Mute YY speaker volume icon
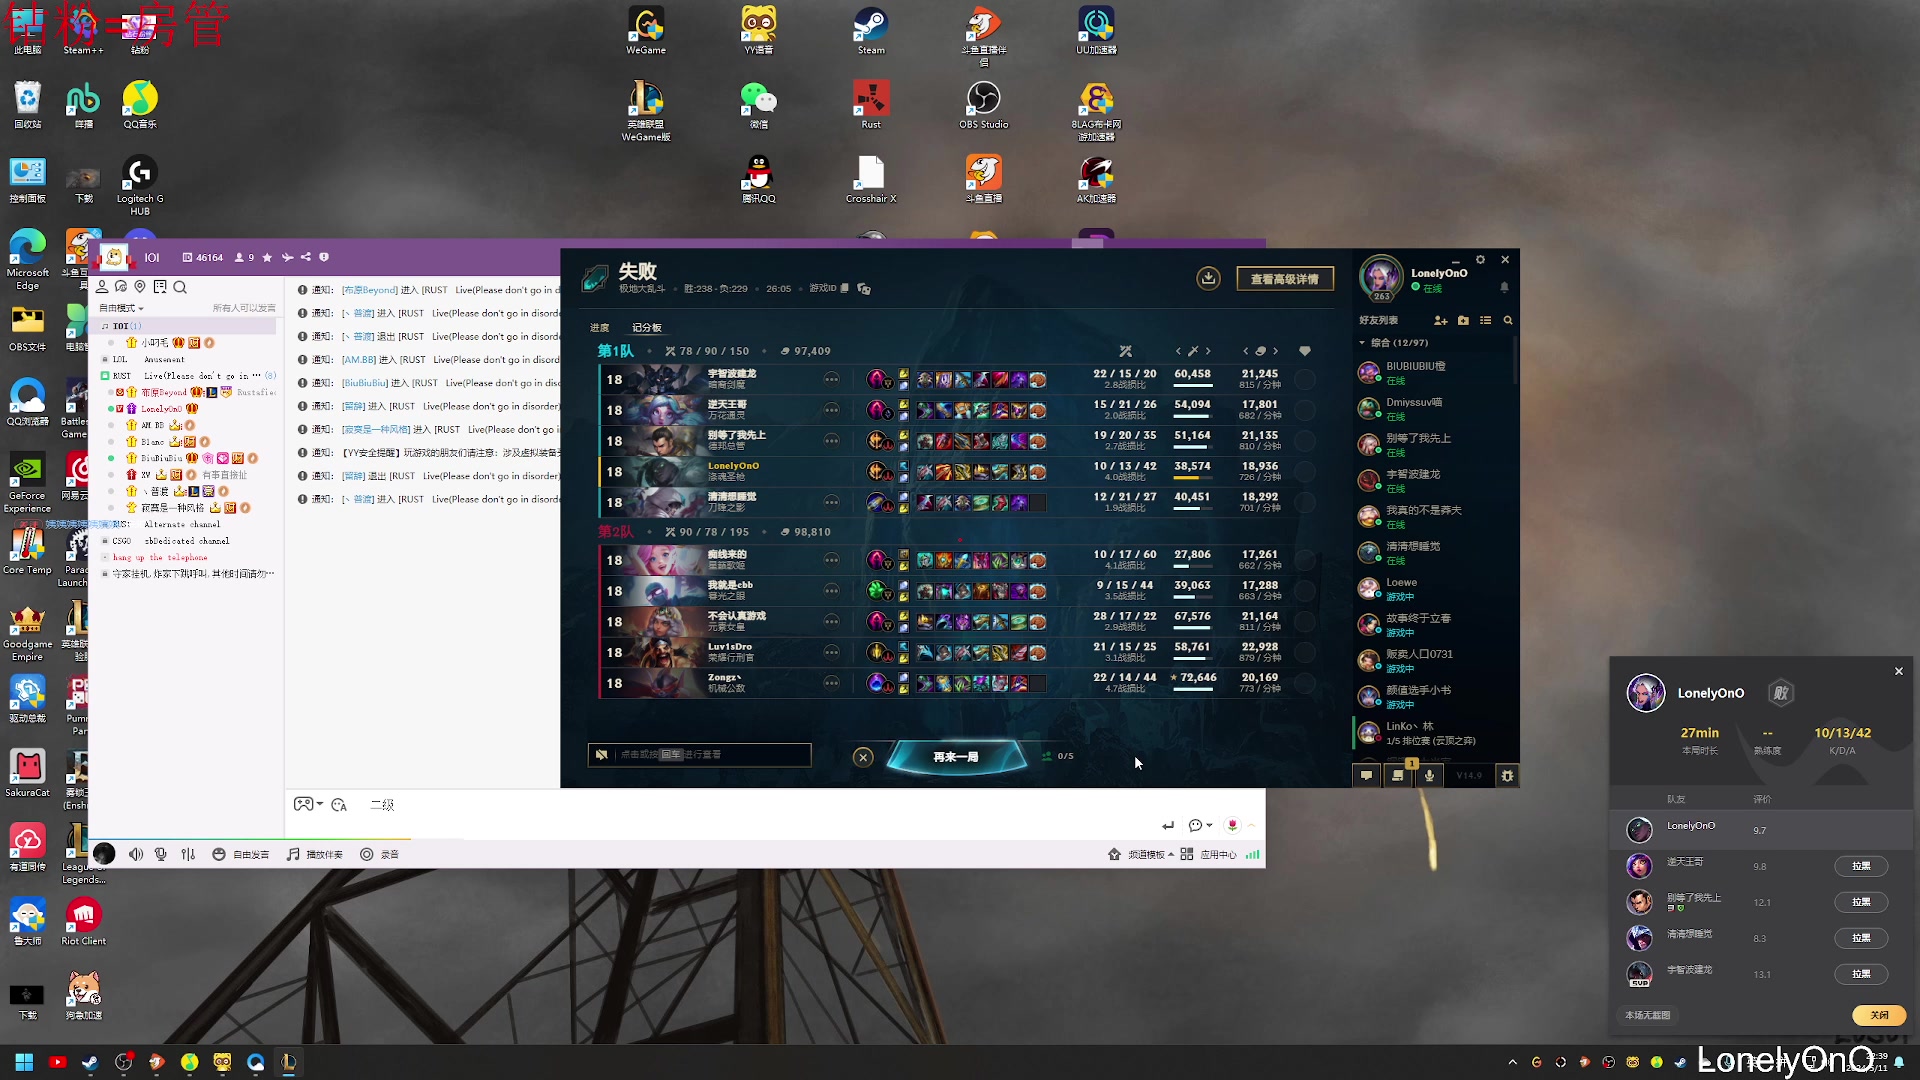This screenshot has height=1080, width=1920. [x=136, y=854]
